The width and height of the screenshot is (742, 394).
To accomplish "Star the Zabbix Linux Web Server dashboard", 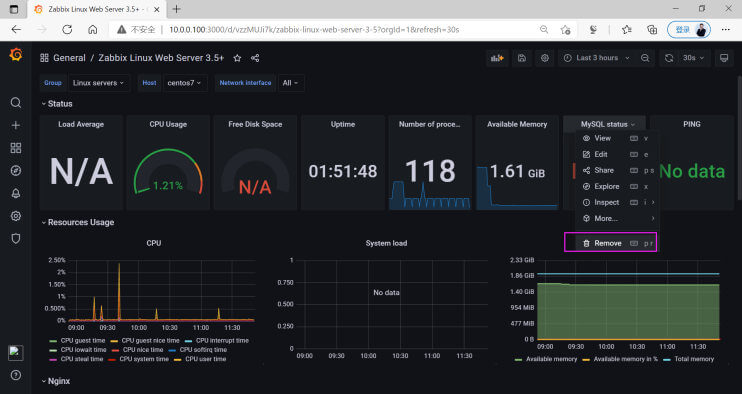I will pos(237,58).
